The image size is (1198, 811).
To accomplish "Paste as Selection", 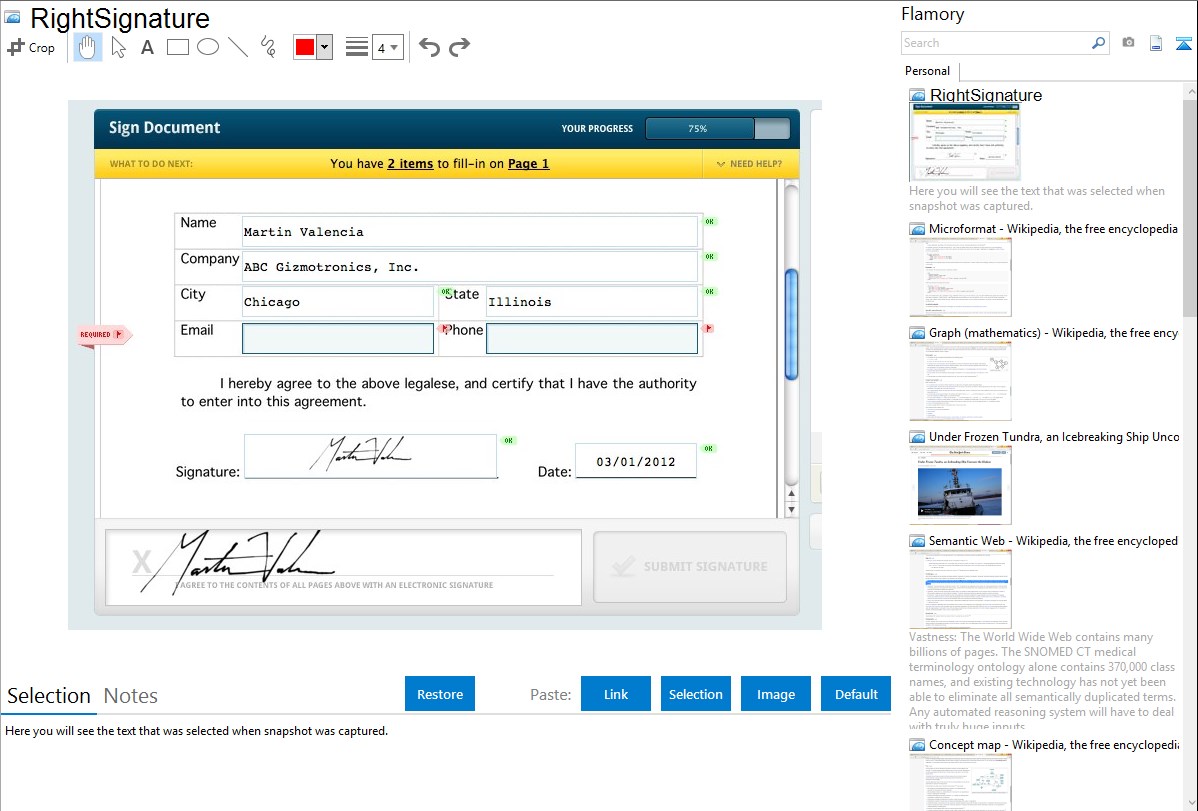I will coord(695,694).
